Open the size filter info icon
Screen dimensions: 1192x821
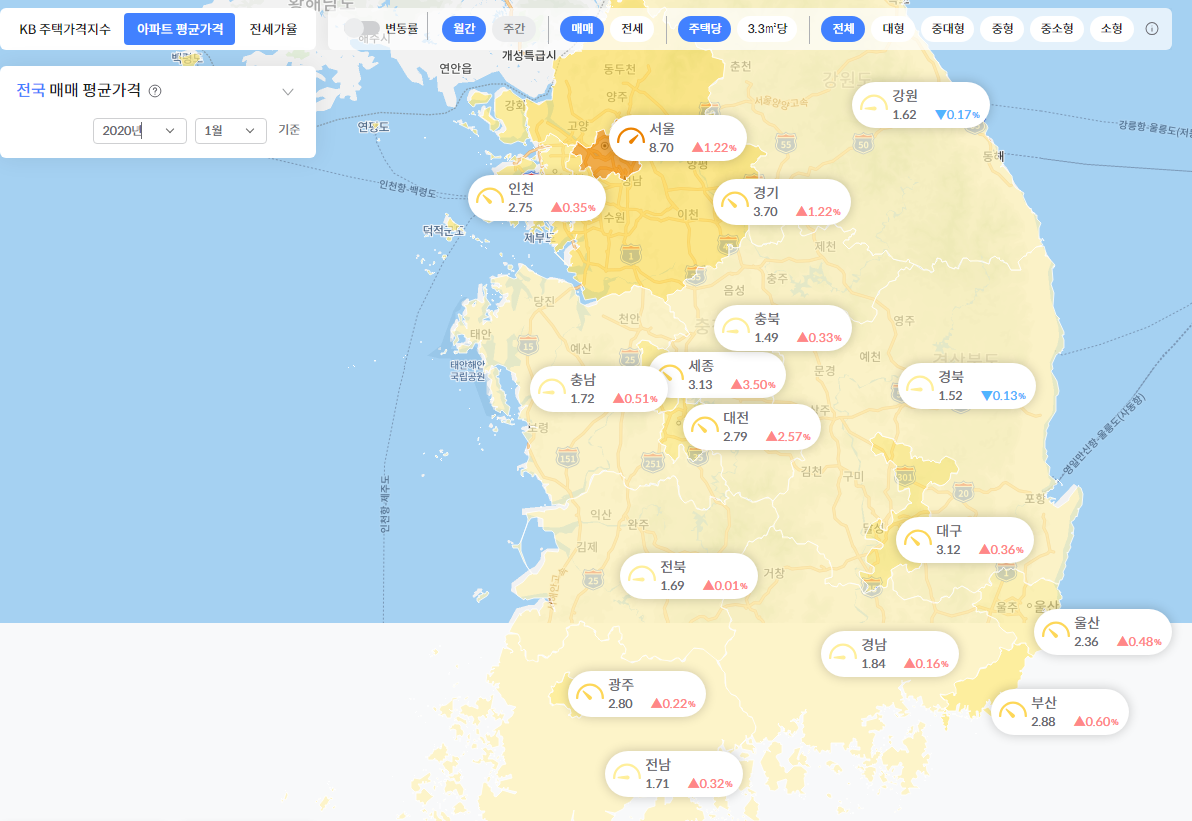pyautogui.click(x=1152, y=29)
